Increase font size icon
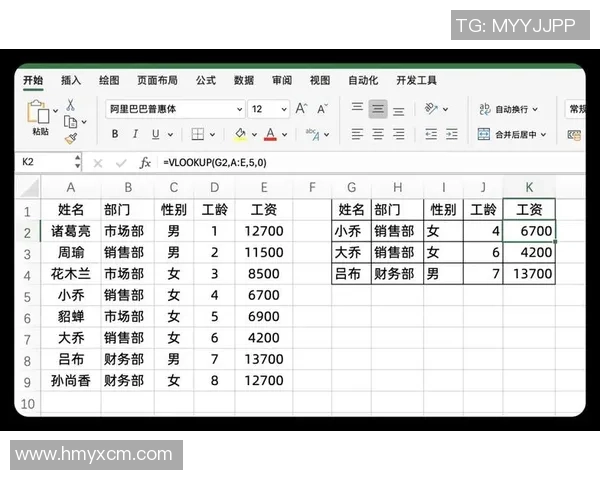Screen dimensions: 600x480 [x=302, y=109]
